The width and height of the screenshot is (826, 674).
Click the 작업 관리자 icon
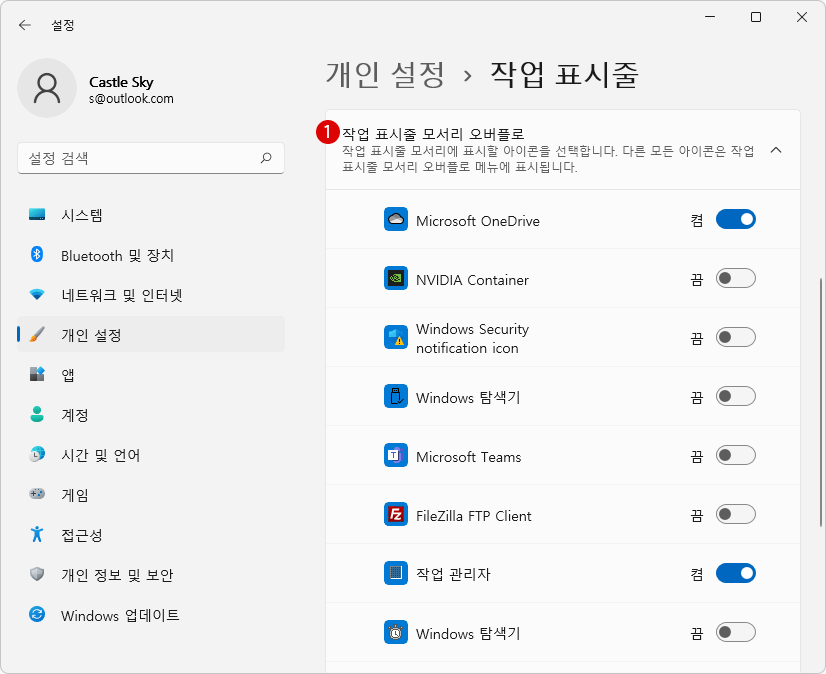tap(396, 573)
